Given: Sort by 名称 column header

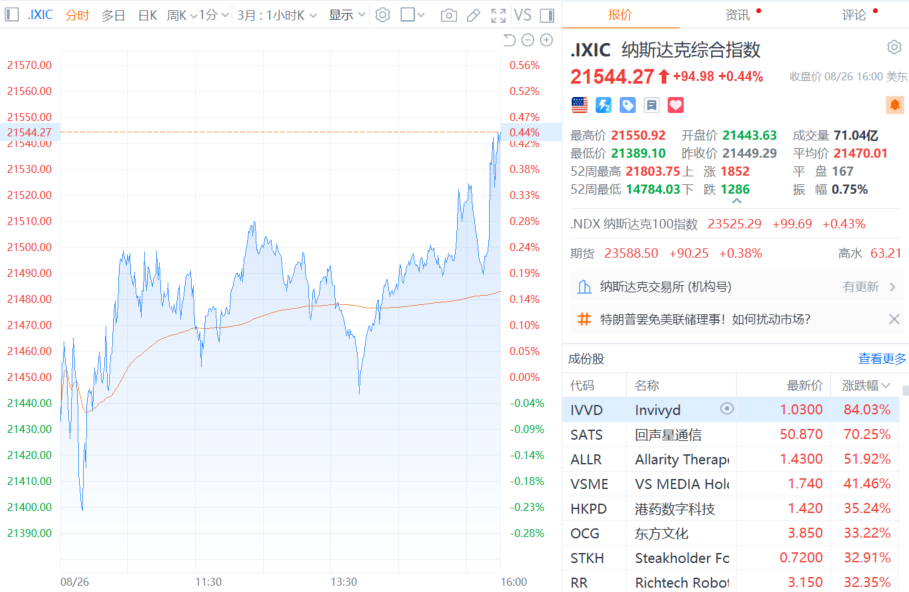Looking at the screenshot, I should click(x=647, y=386).
